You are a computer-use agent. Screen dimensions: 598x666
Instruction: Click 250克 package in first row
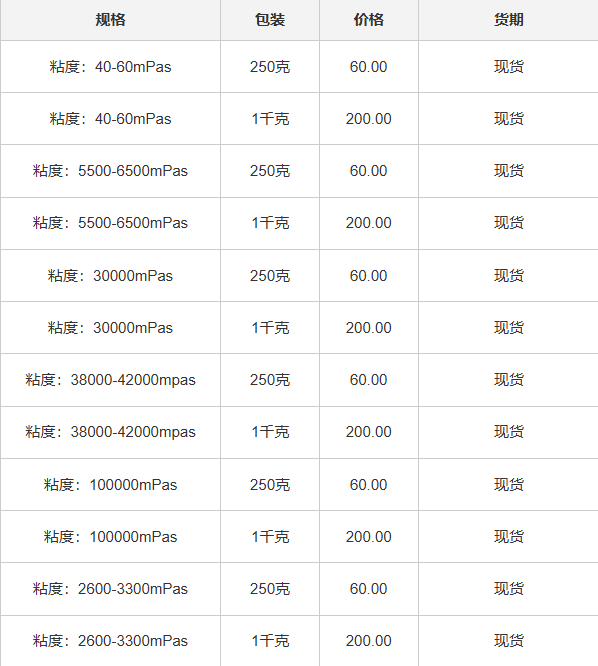(x=270, y=67)
